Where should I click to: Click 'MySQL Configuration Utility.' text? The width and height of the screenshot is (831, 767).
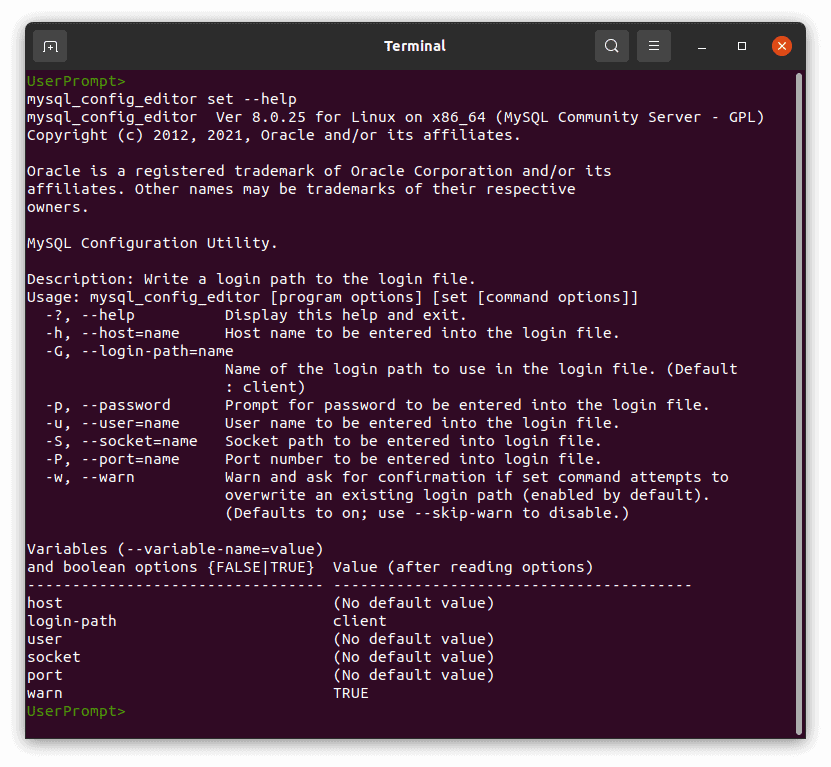click(x=152, y=243)
